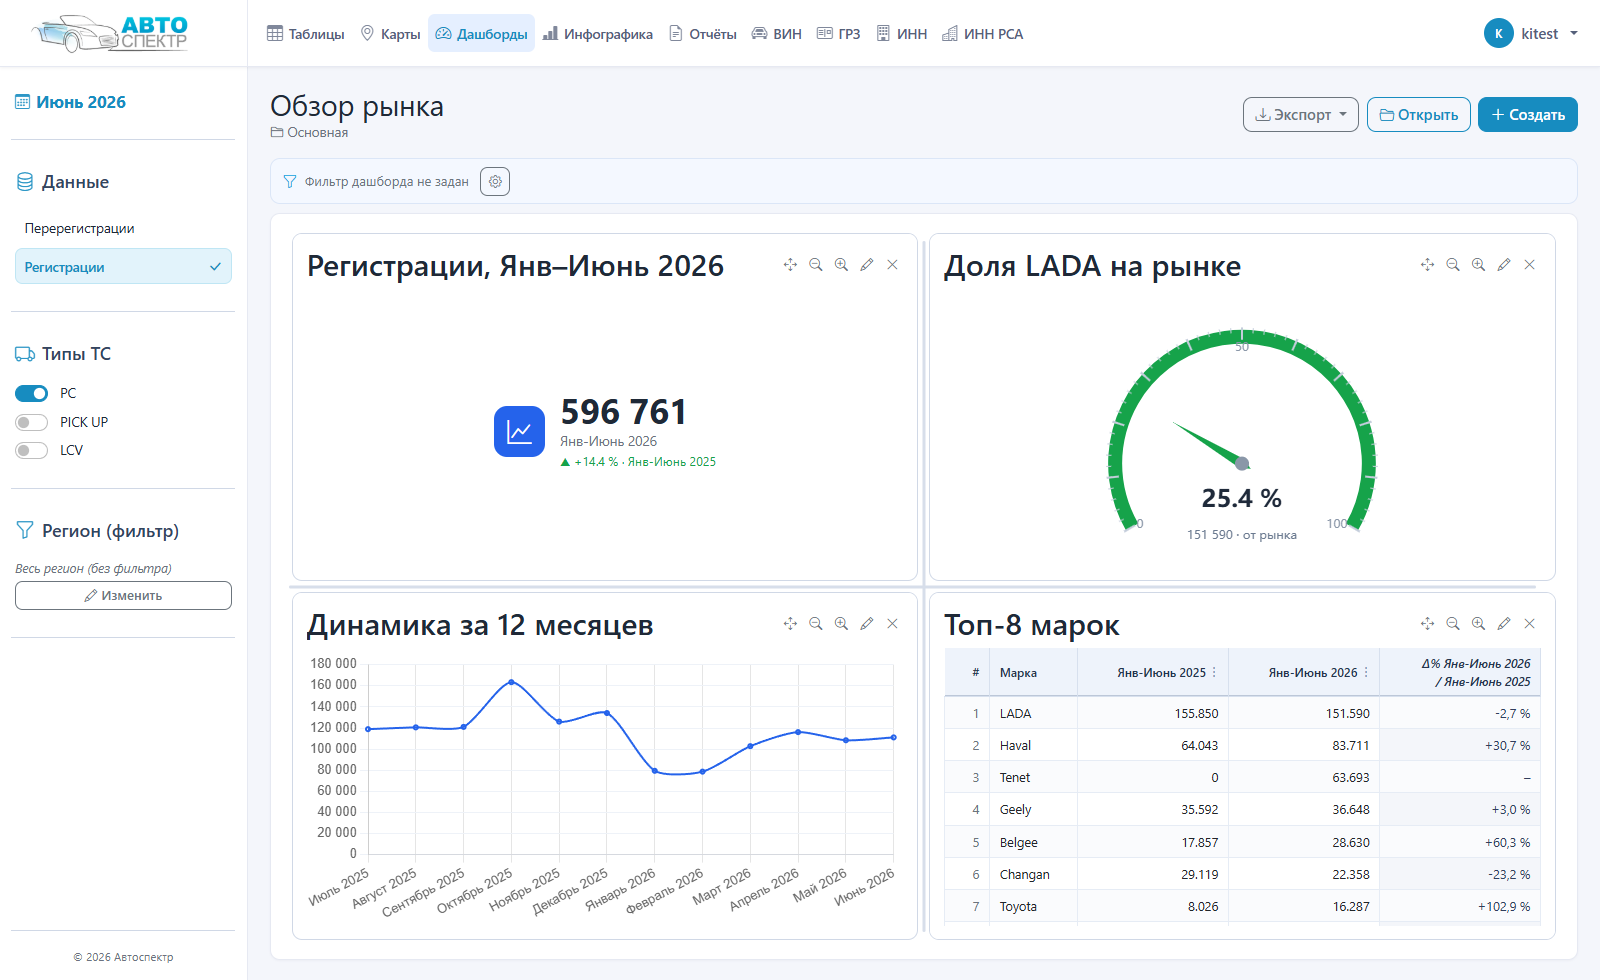Move the Доля LADA на рынке widget
1600x980 pixels.
(1427, 265)
